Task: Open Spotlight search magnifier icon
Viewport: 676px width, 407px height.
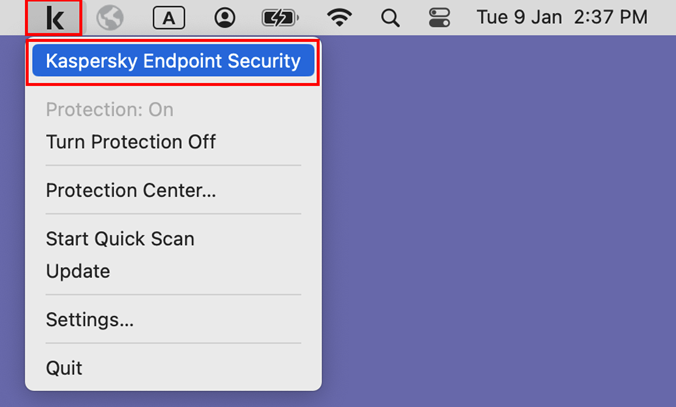Action: click(391, 17)
